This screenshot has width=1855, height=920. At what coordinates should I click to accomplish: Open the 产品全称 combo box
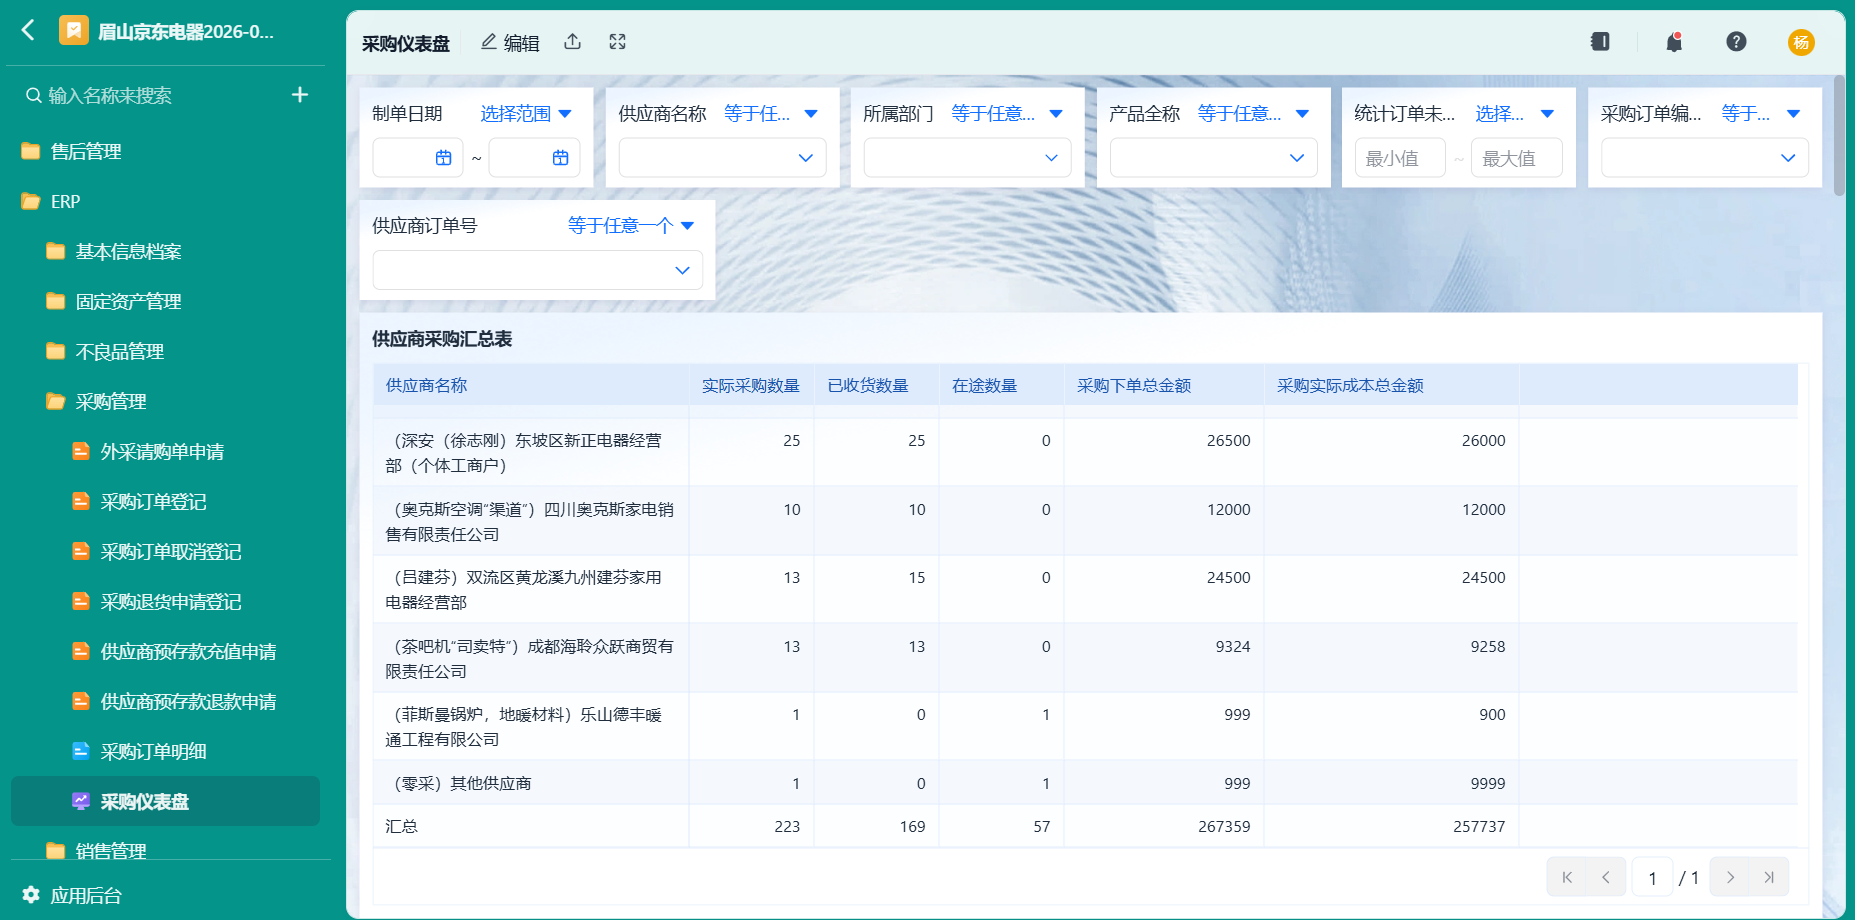coord(1213,158)
